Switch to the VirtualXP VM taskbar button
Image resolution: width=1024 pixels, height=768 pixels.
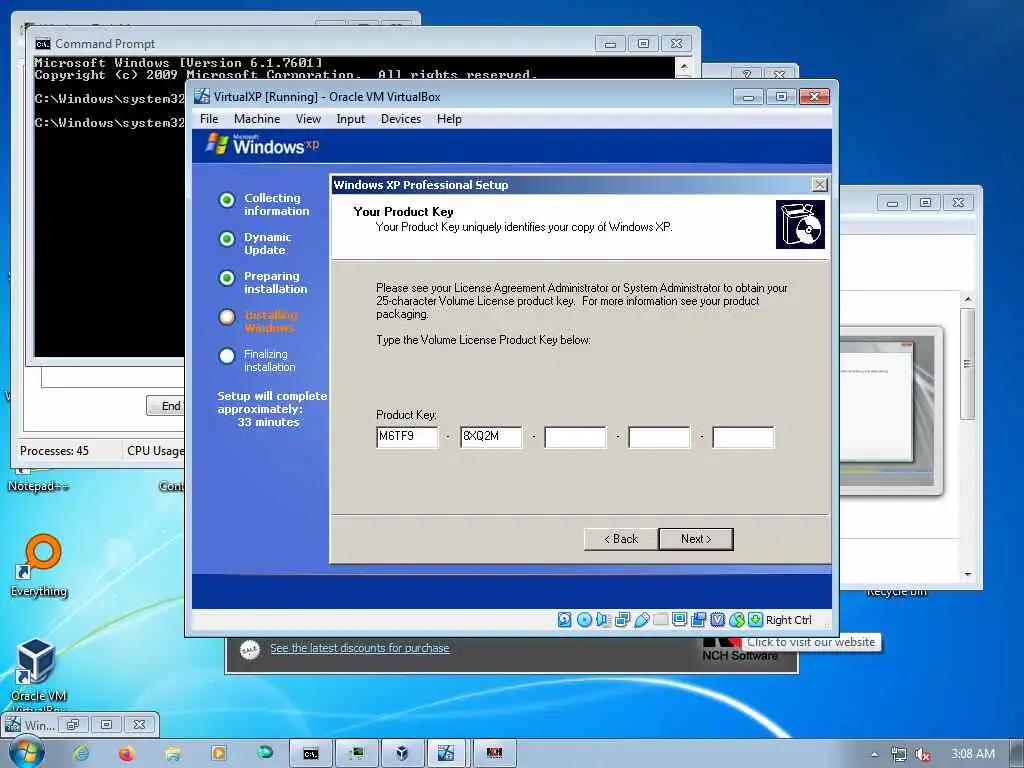click(447, 754)
